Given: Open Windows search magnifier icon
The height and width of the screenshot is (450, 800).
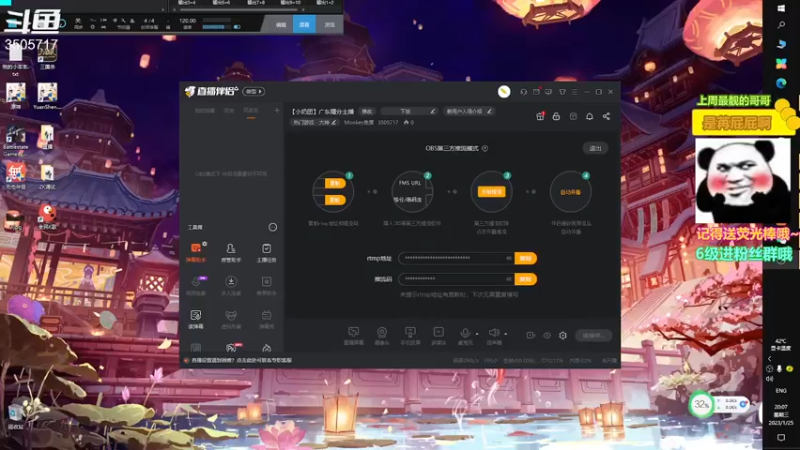Looking at the screenshot, I should (x=781, y=26).
